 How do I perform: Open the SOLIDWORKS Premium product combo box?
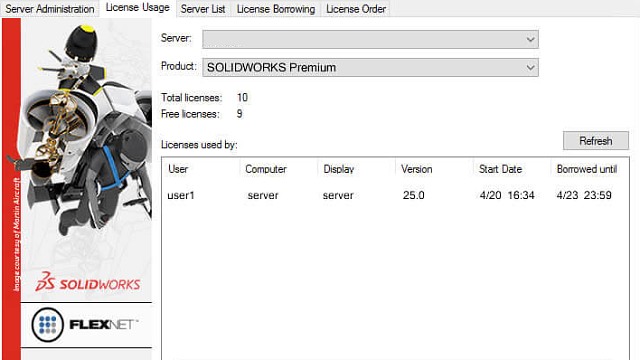pyautogui.click(x=370, y=68)
